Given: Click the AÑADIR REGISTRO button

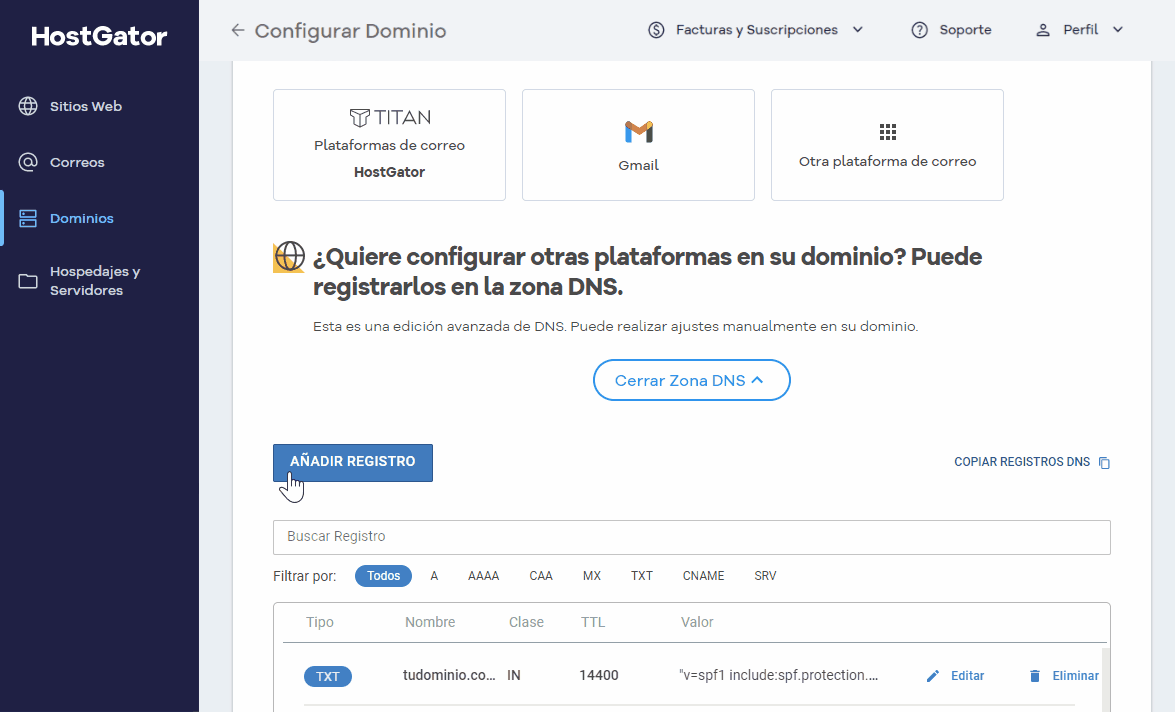Looking at the screenshot, I should pos(353,462).
